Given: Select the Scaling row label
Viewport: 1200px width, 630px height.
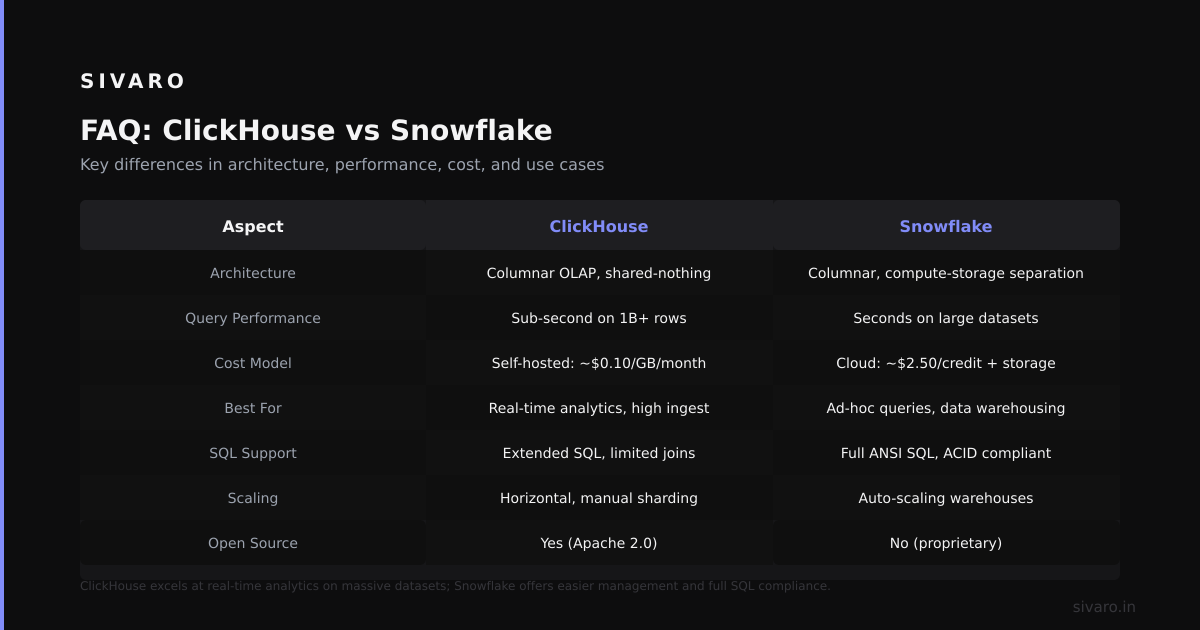Looking at the screenshot, I should point(253,498).
